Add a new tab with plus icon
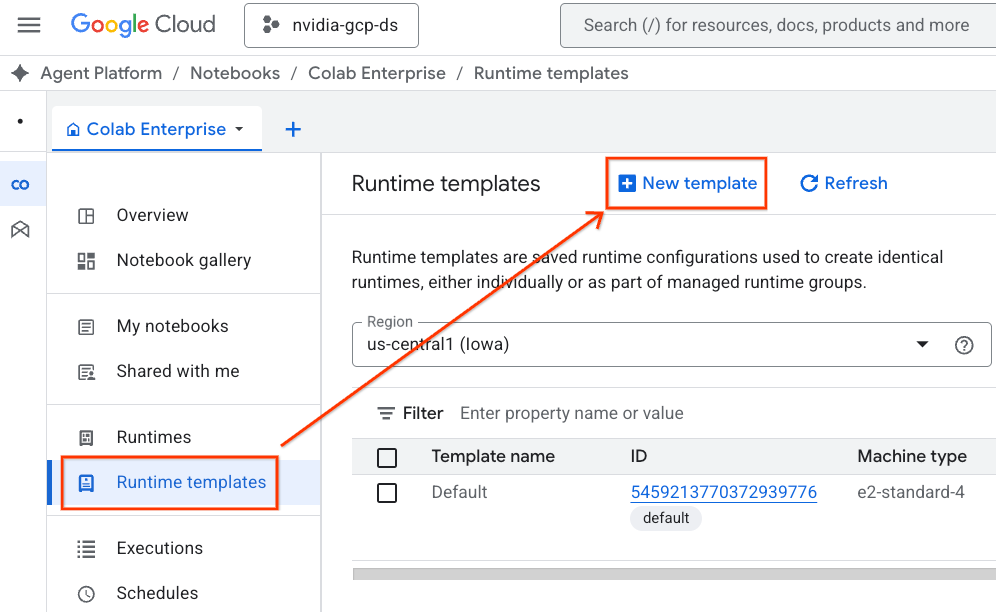 [293, 130]
